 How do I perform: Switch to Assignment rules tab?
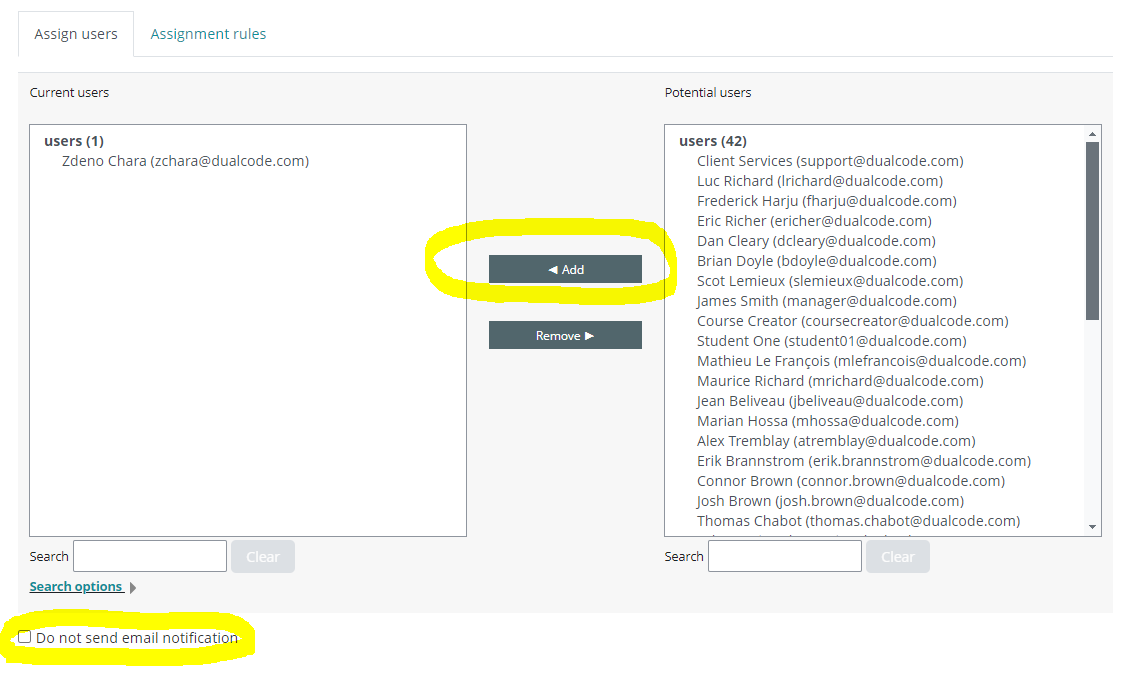[208, 34]
